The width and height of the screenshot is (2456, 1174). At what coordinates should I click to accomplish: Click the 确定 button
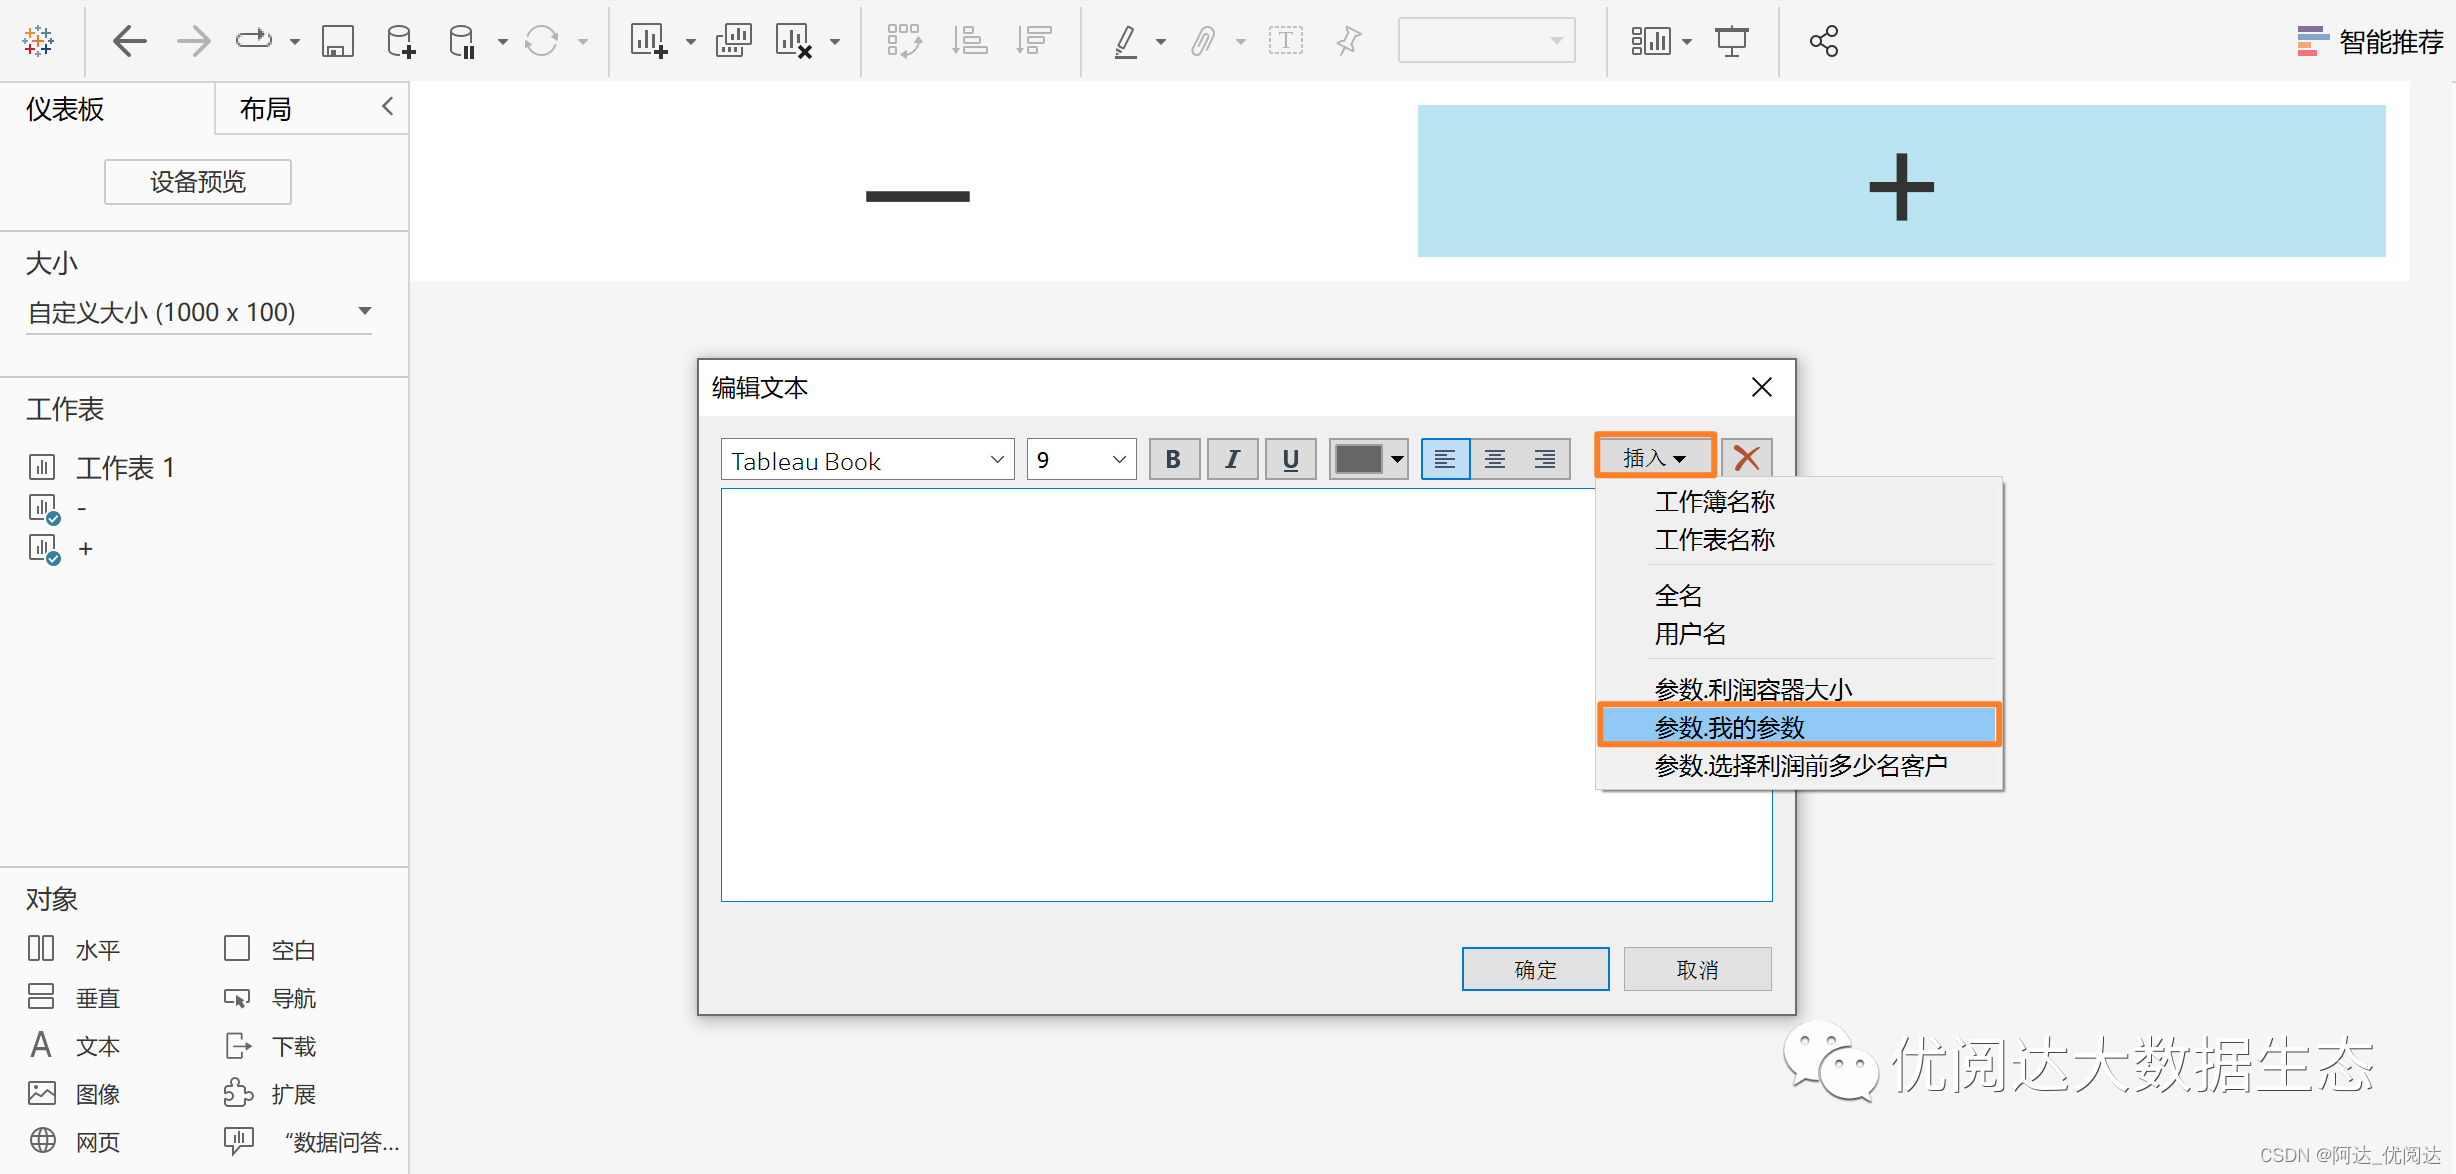(x=1535, y=969)
